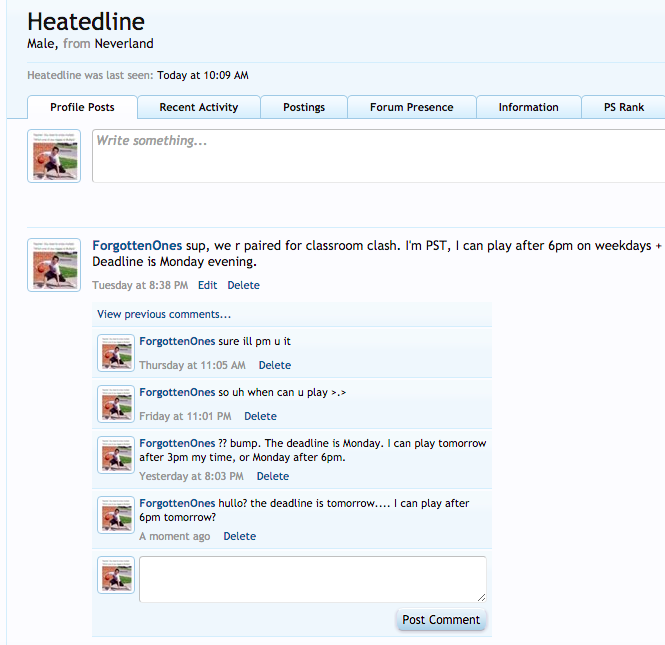Delete the Tuesday 8:38 PM profile post

click(x=243, y=285)
